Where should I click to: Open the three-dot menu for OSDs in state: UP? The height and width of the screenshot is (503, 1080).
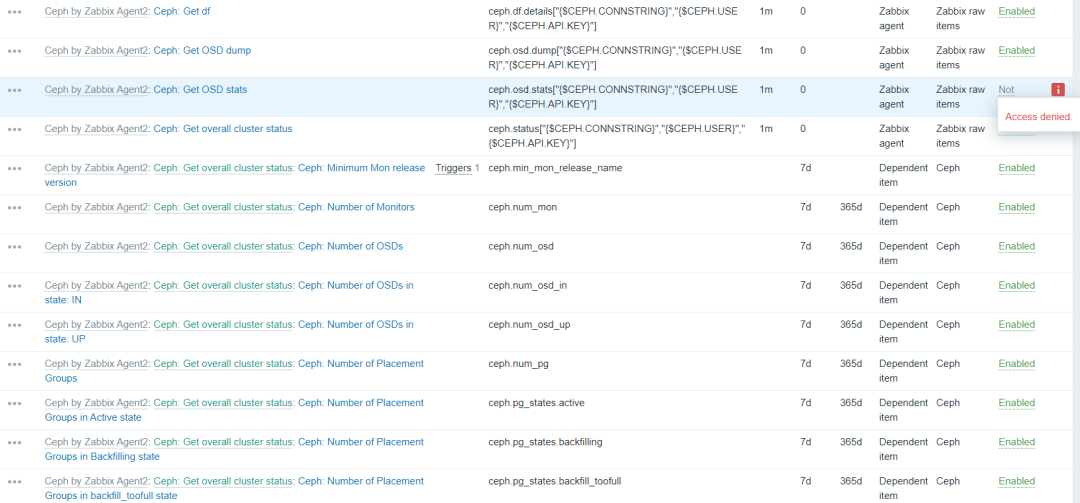14,325
